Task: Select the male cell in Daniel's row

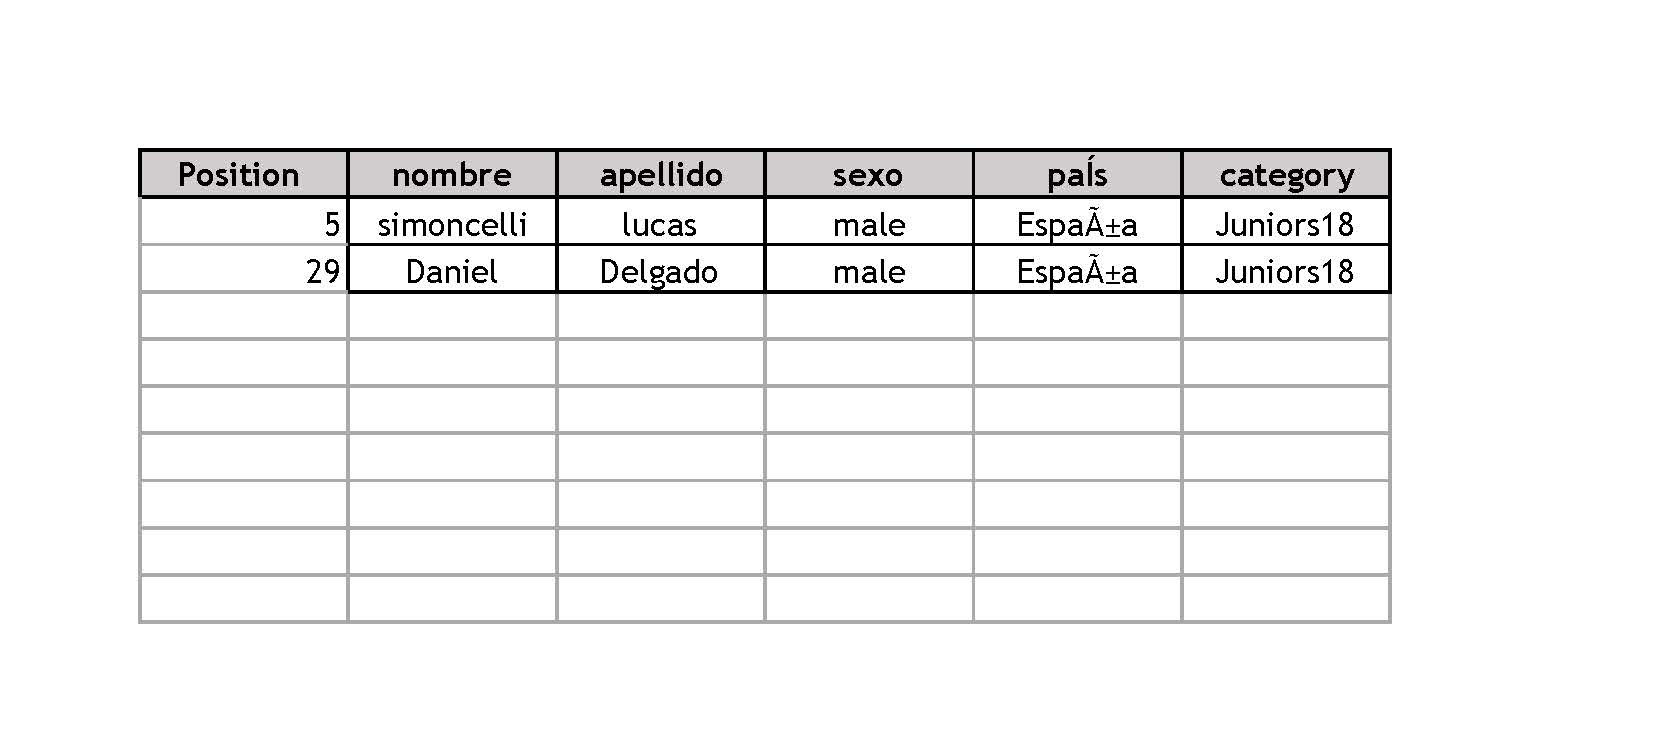Action: click(869, 269)
